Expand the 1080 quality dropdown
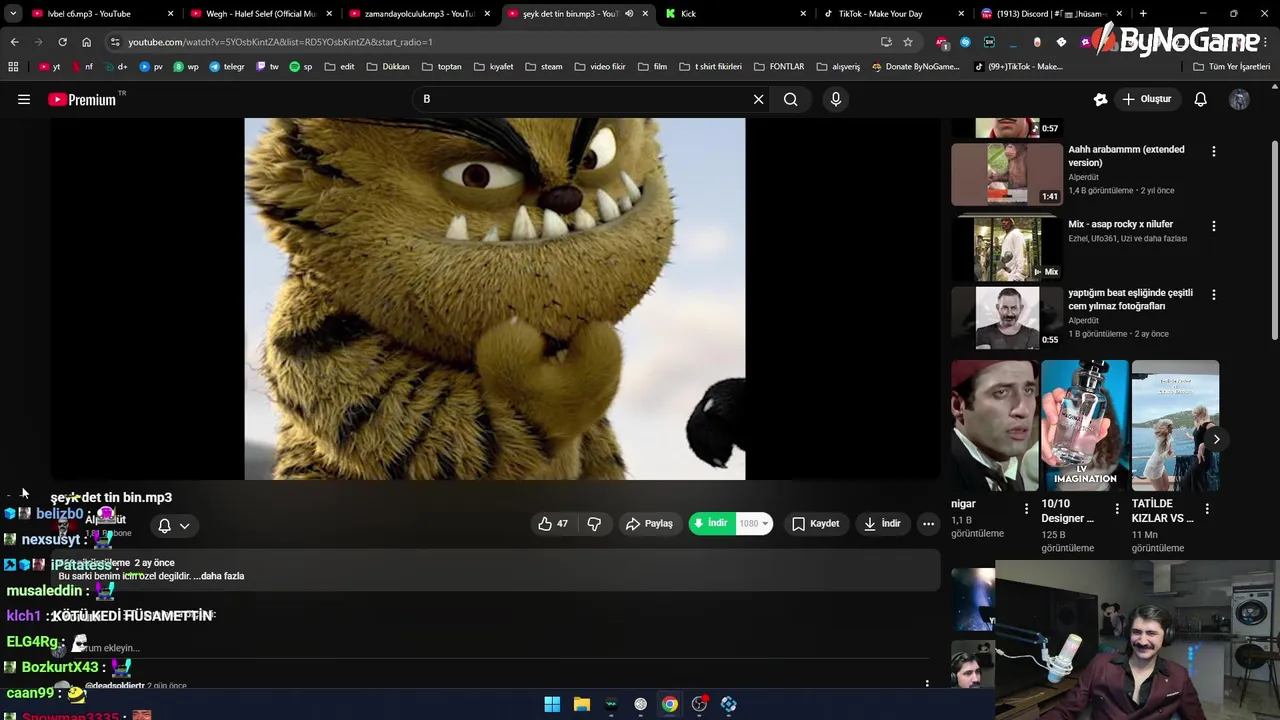 tap(753, 523)
